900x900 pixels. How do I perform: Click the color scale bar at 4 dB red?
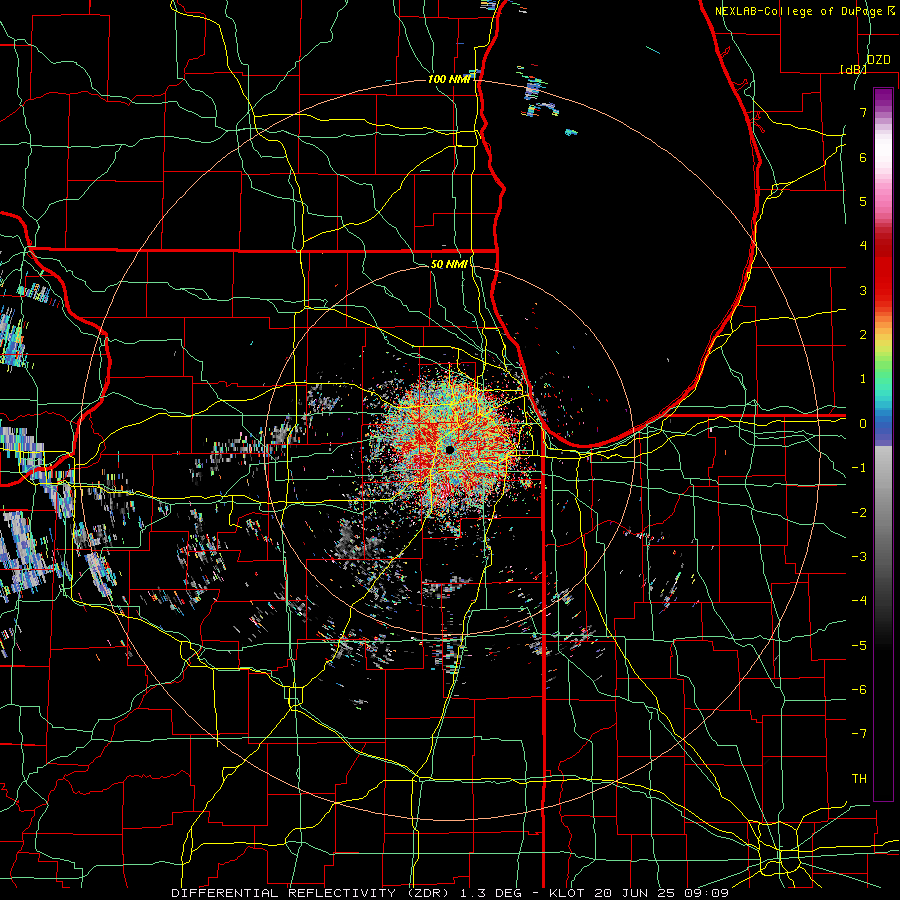883,246
